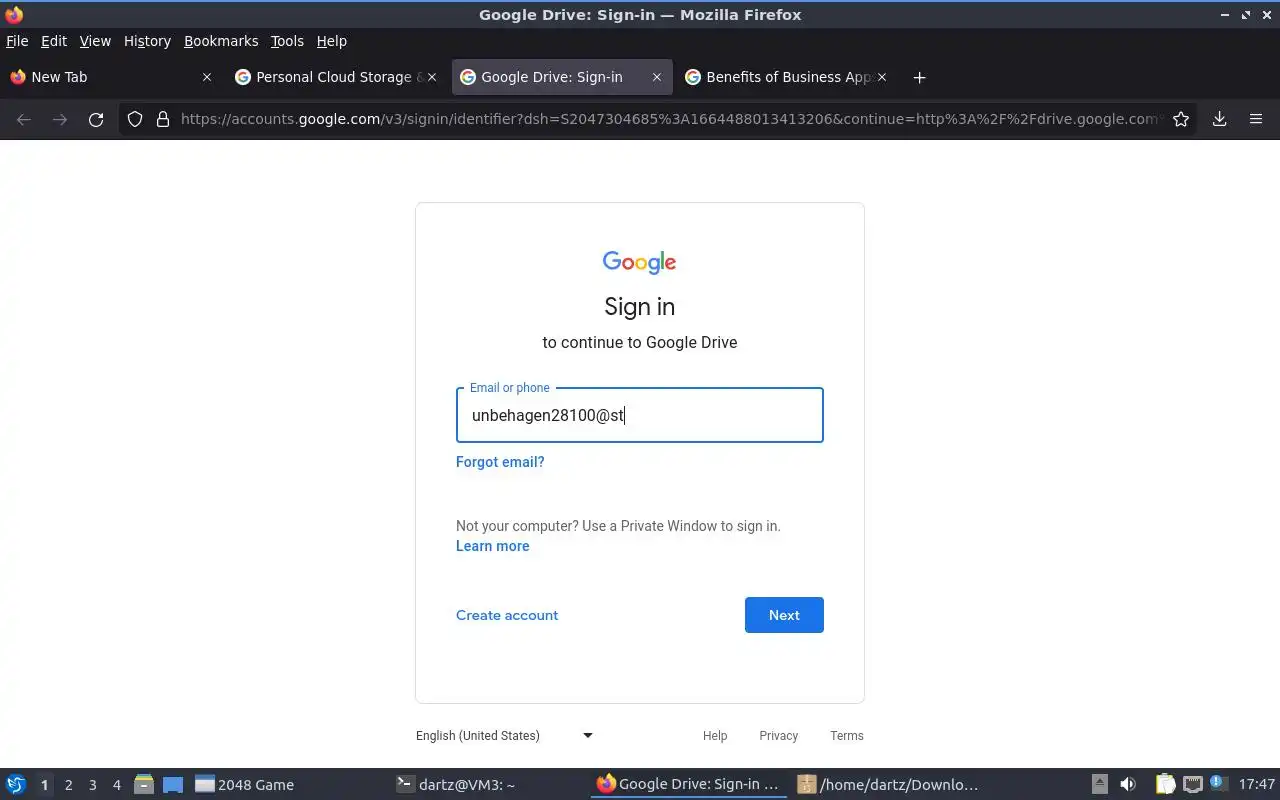The width and height of the screenshot is (1280, 800).
Task: Reload the current page
Action: pos(96,119)
